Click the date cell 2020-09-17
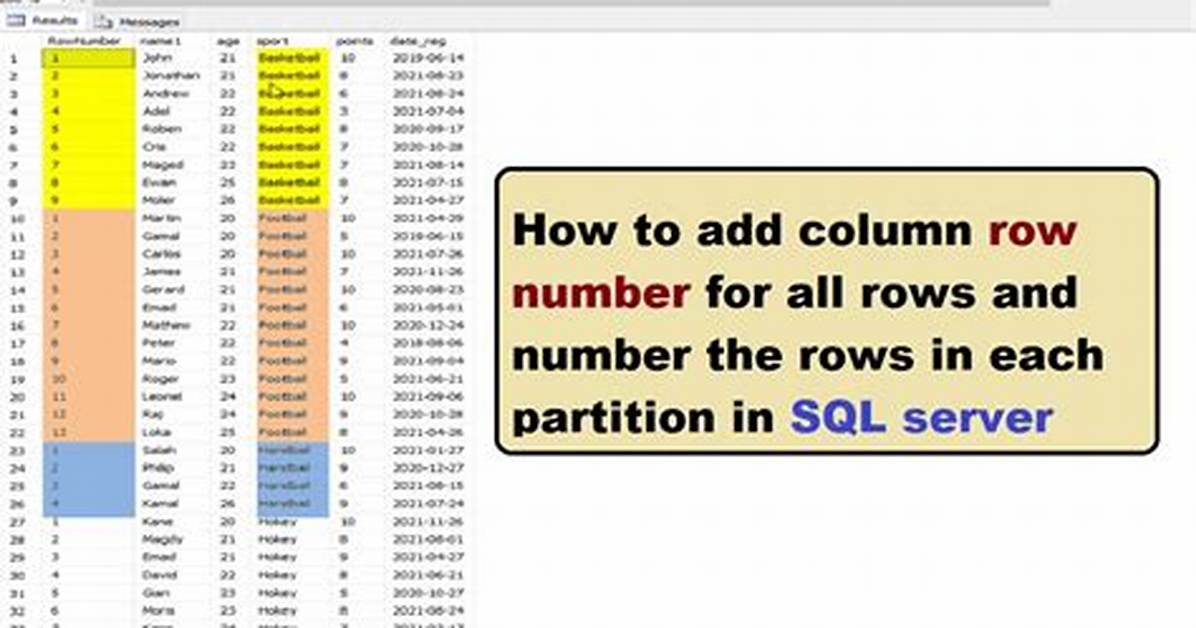Viewport: 1196px width, 628px height. coord(428,129)
